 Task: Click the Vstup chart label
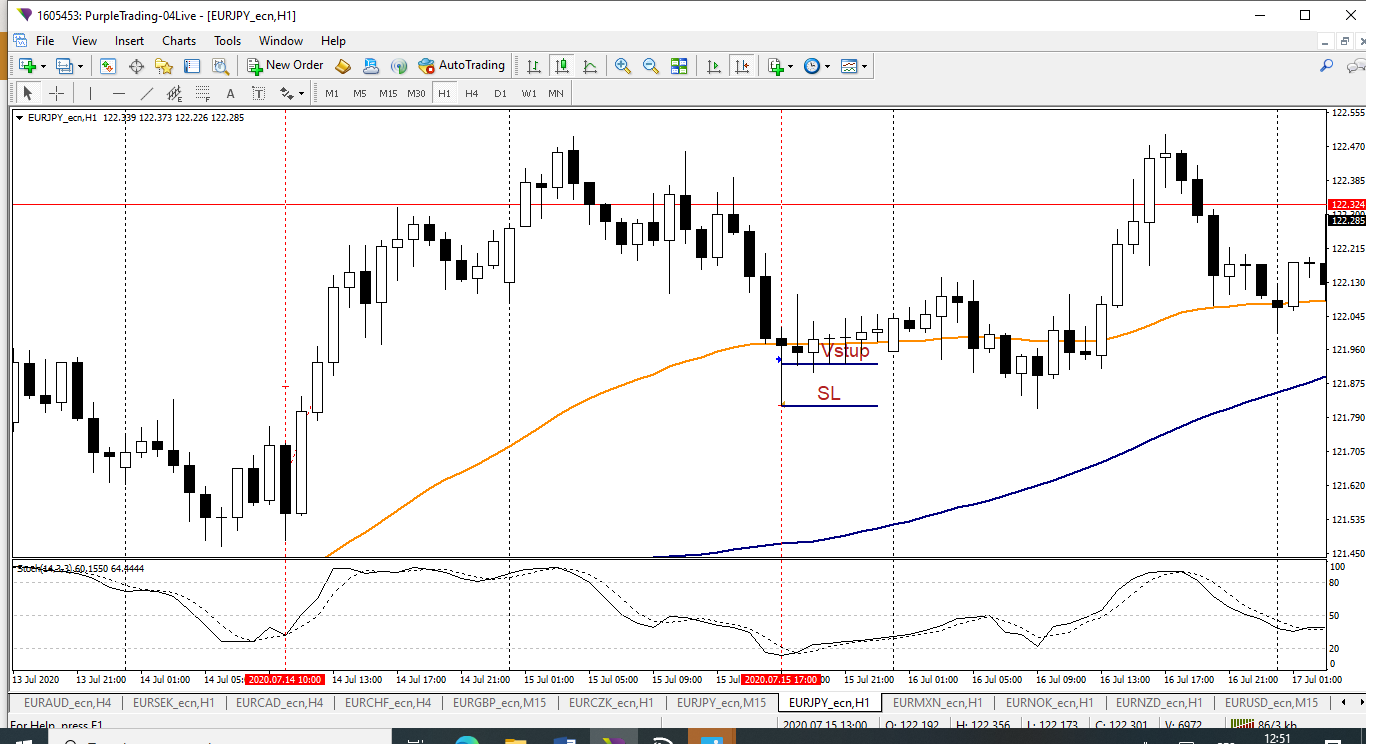(x=845, y=351)
